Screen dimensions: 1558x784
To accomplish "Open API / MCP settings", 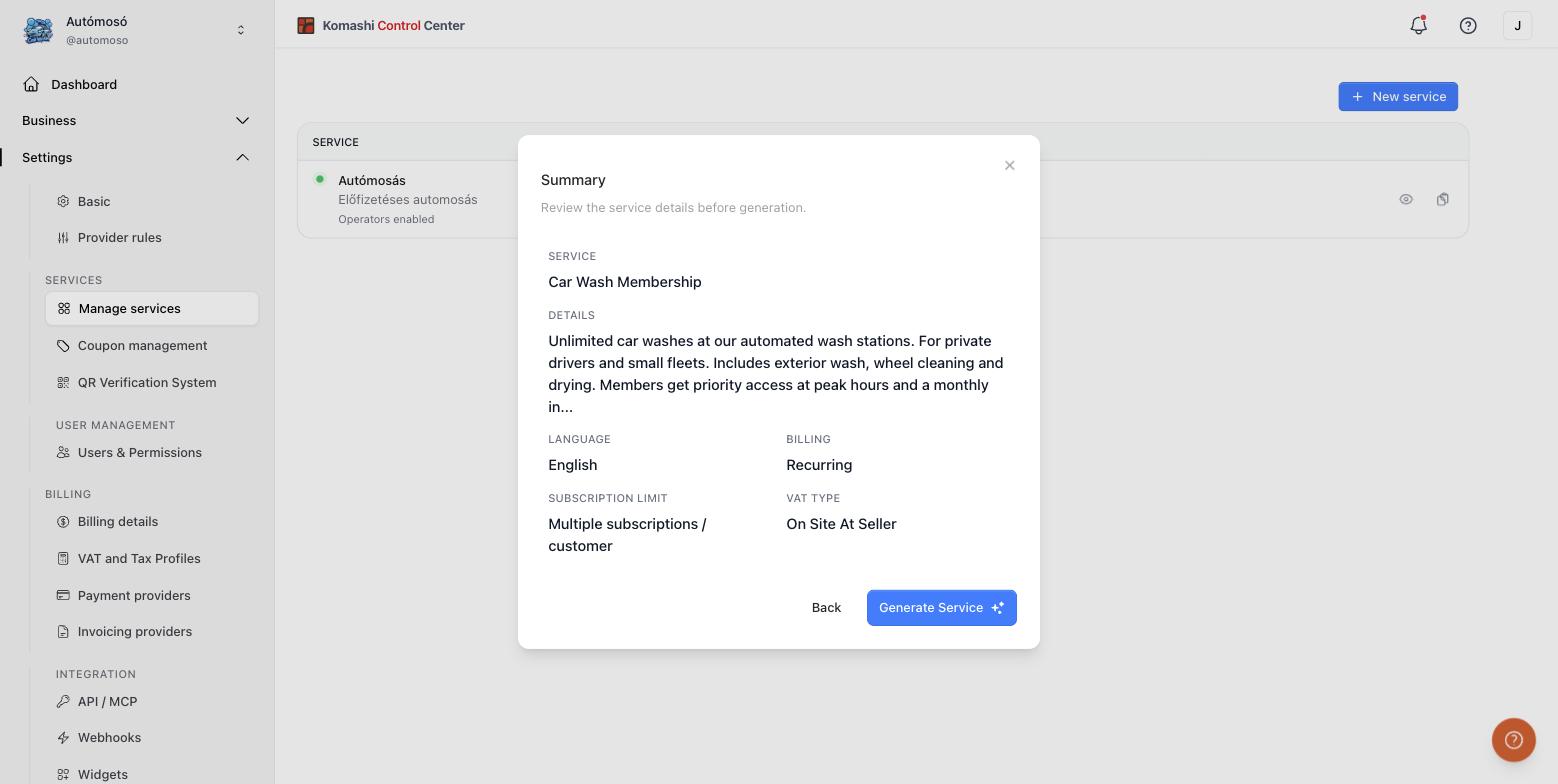I will coord(107,701).
